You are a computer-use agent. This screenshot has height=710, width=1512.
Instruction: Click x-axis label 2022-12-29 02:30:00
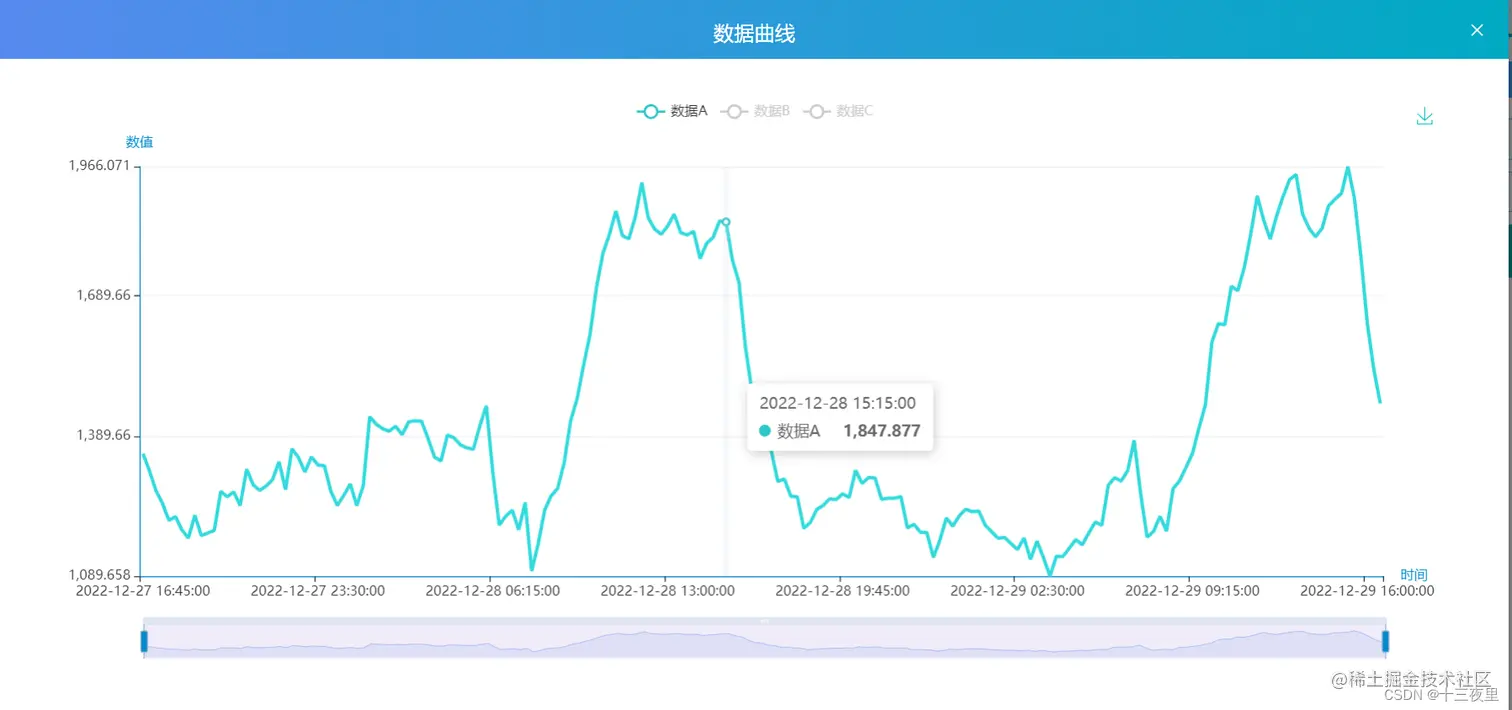click(1017, 591)
